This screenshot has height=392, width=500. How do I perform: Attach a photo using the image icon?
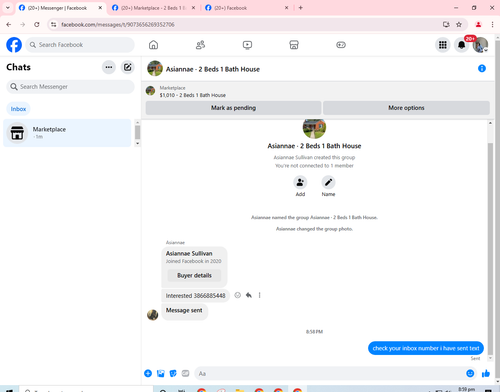[x=161, y=373]
